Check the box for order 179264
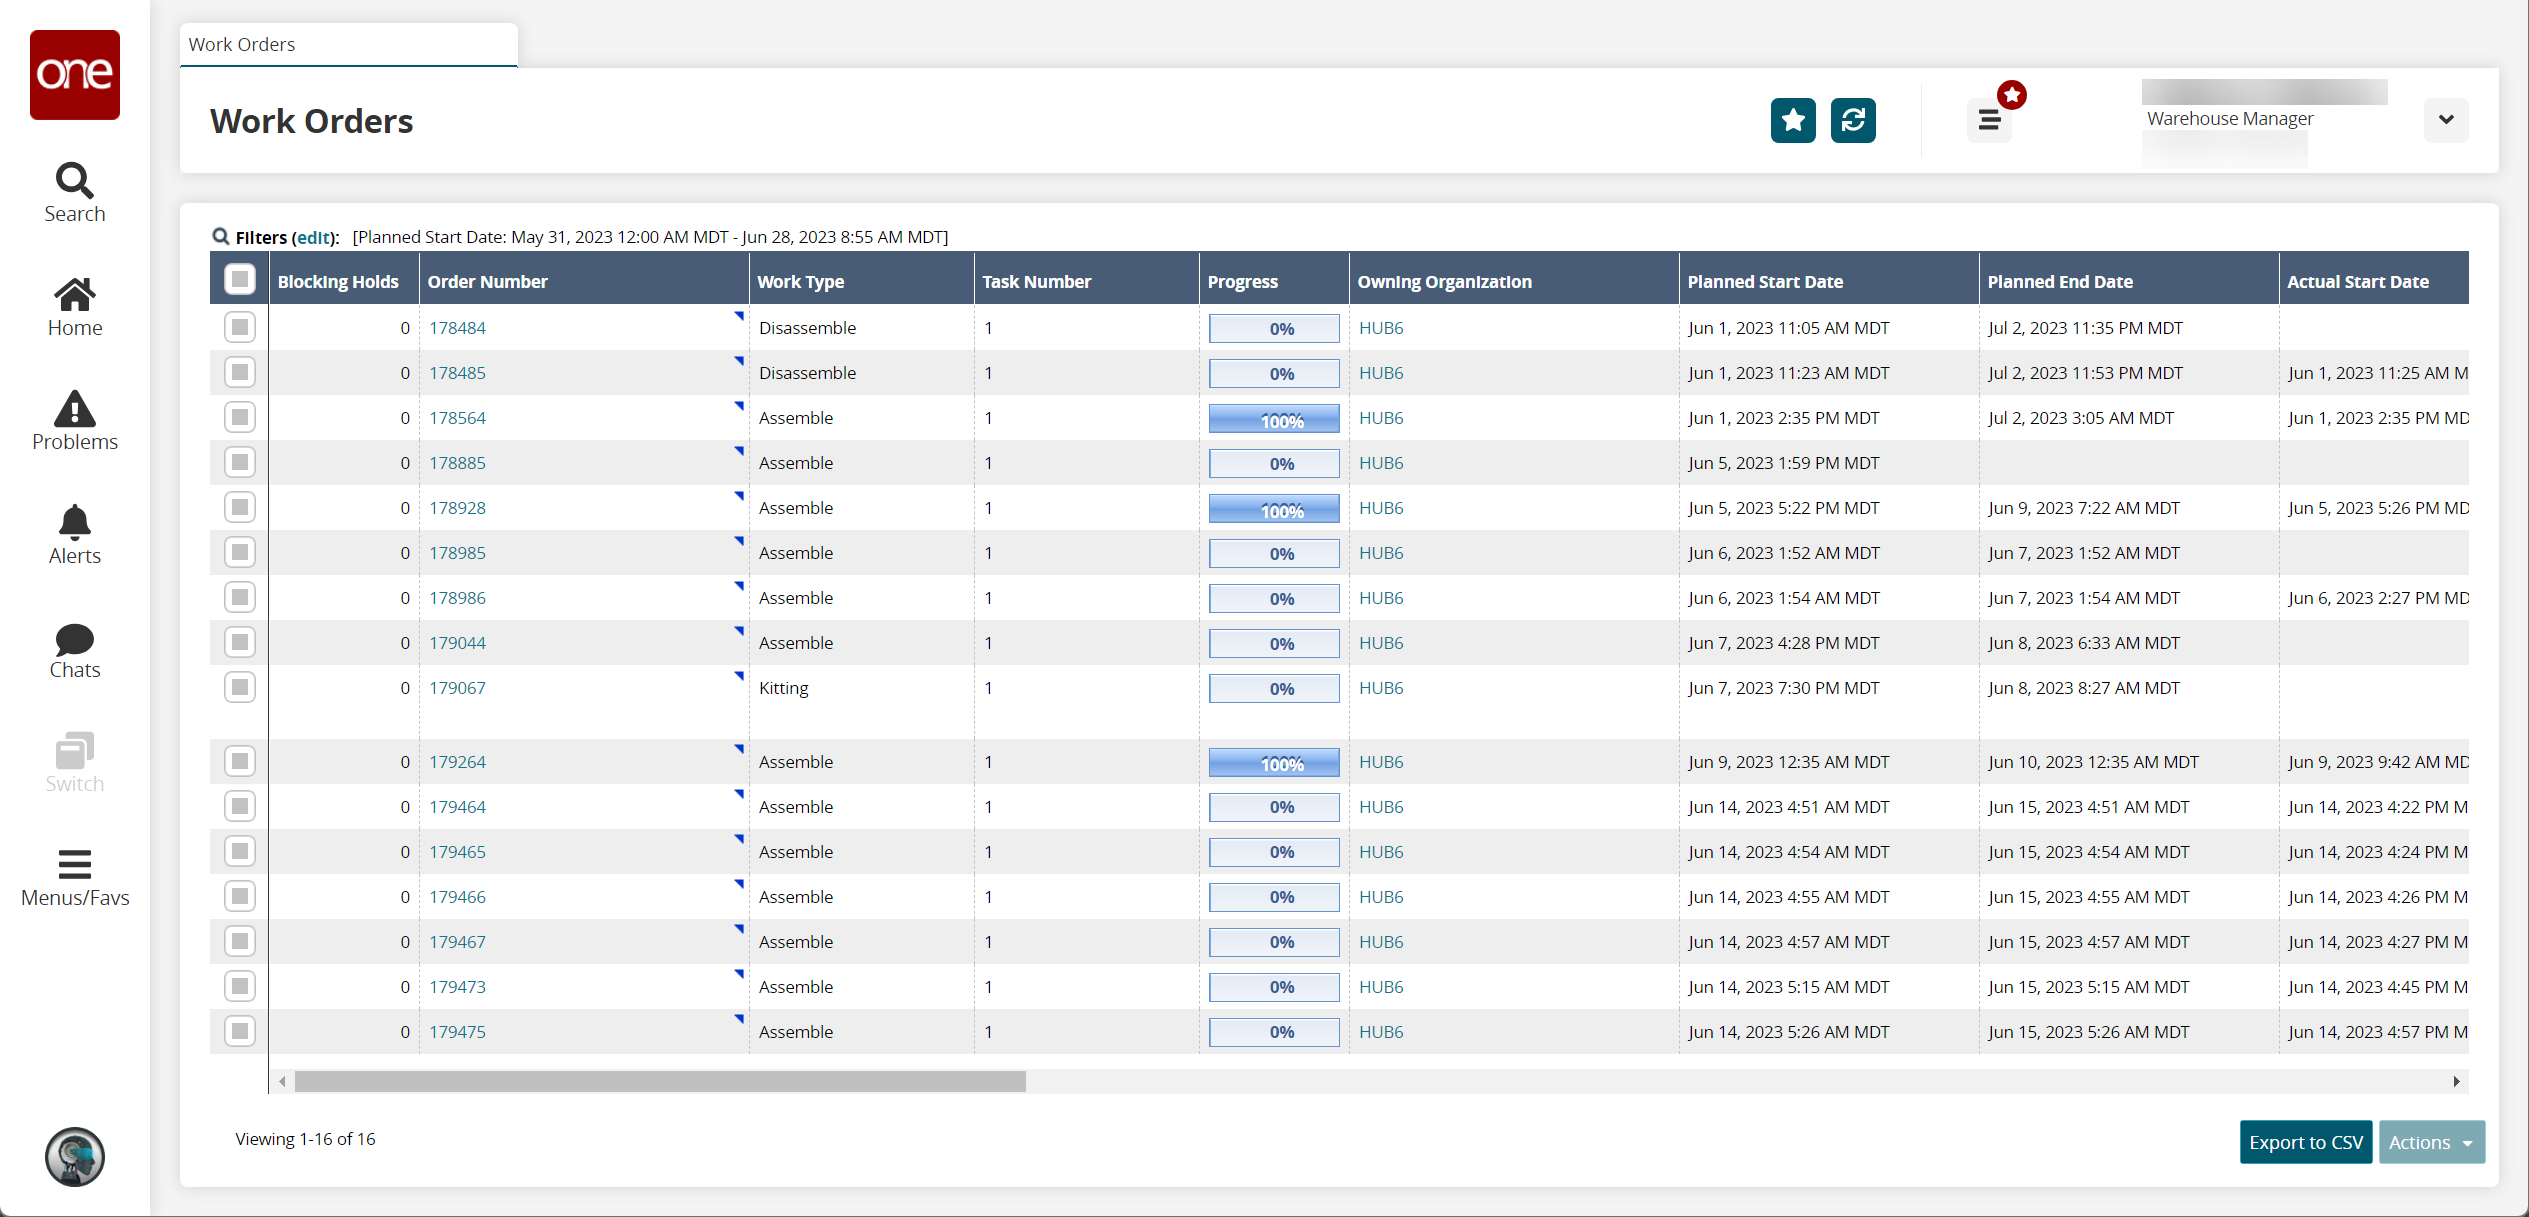Viewport: 2529px width, 1217px height. coord(240,761)
